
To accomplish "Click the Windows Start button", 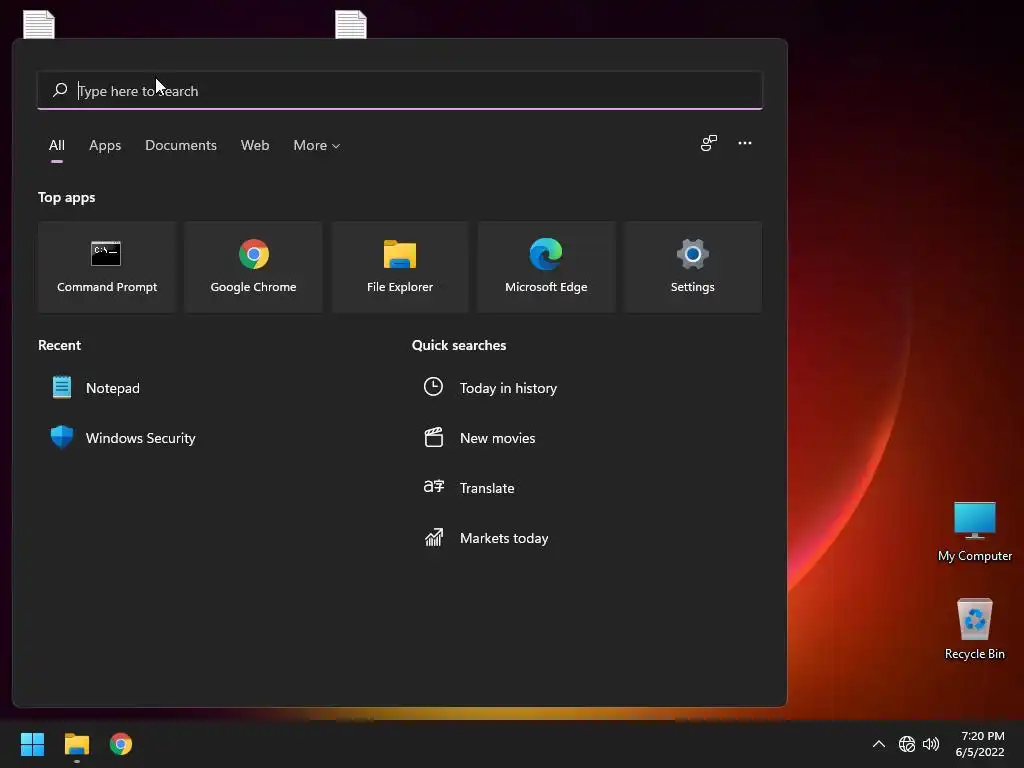I will (32, 744).
